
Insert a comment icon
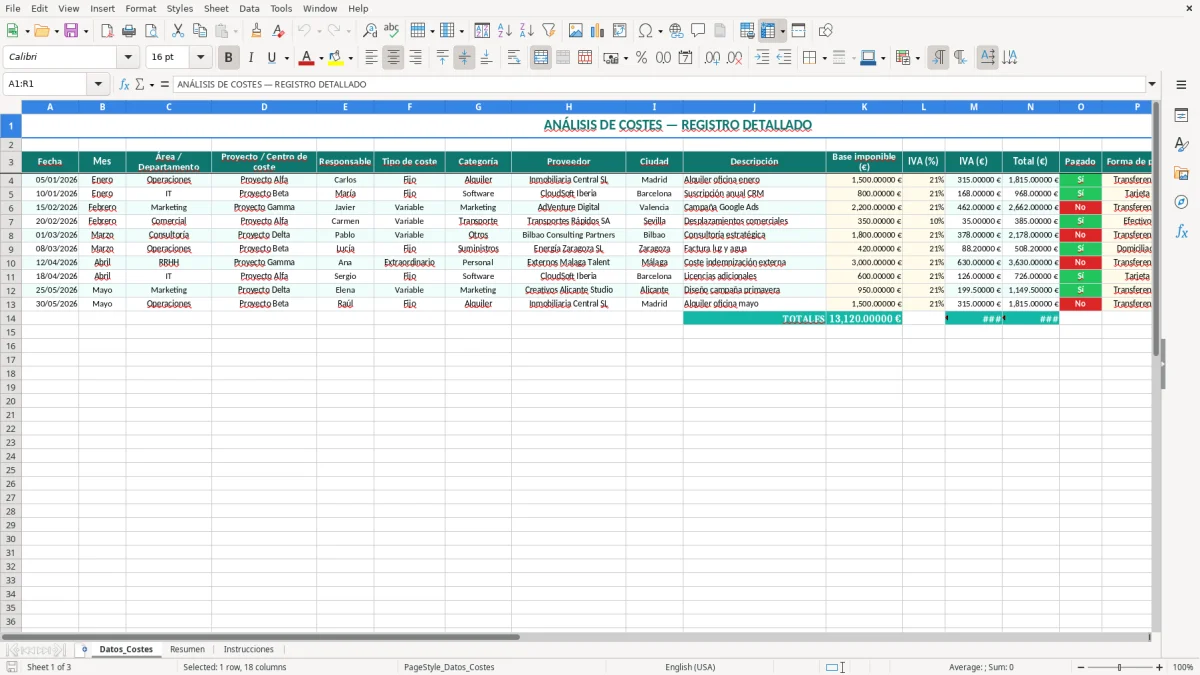pos(698,31)
